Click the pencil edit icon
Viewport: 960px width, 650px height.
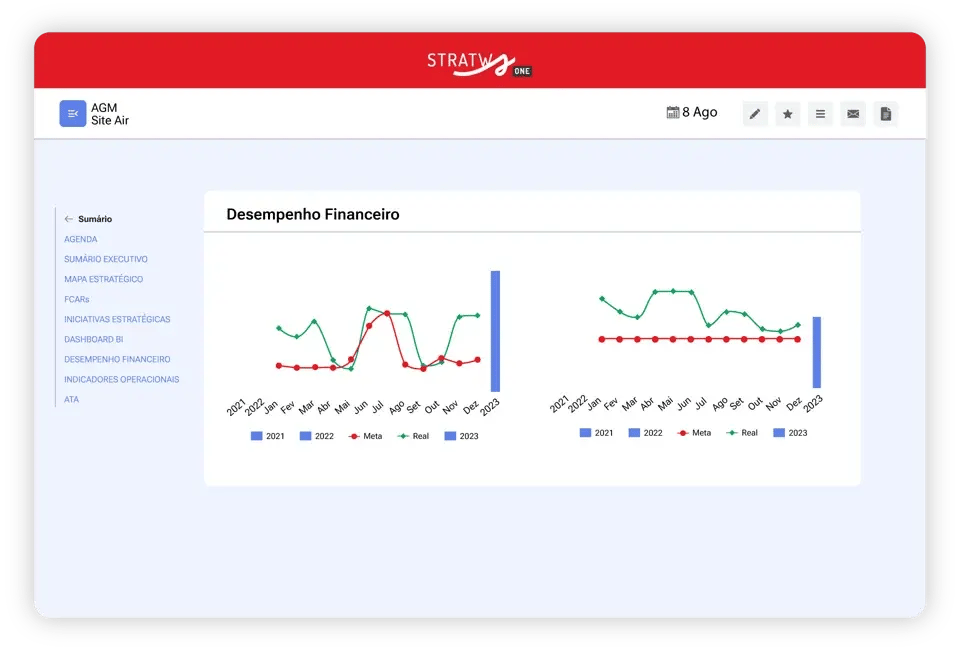coord(755,114)
